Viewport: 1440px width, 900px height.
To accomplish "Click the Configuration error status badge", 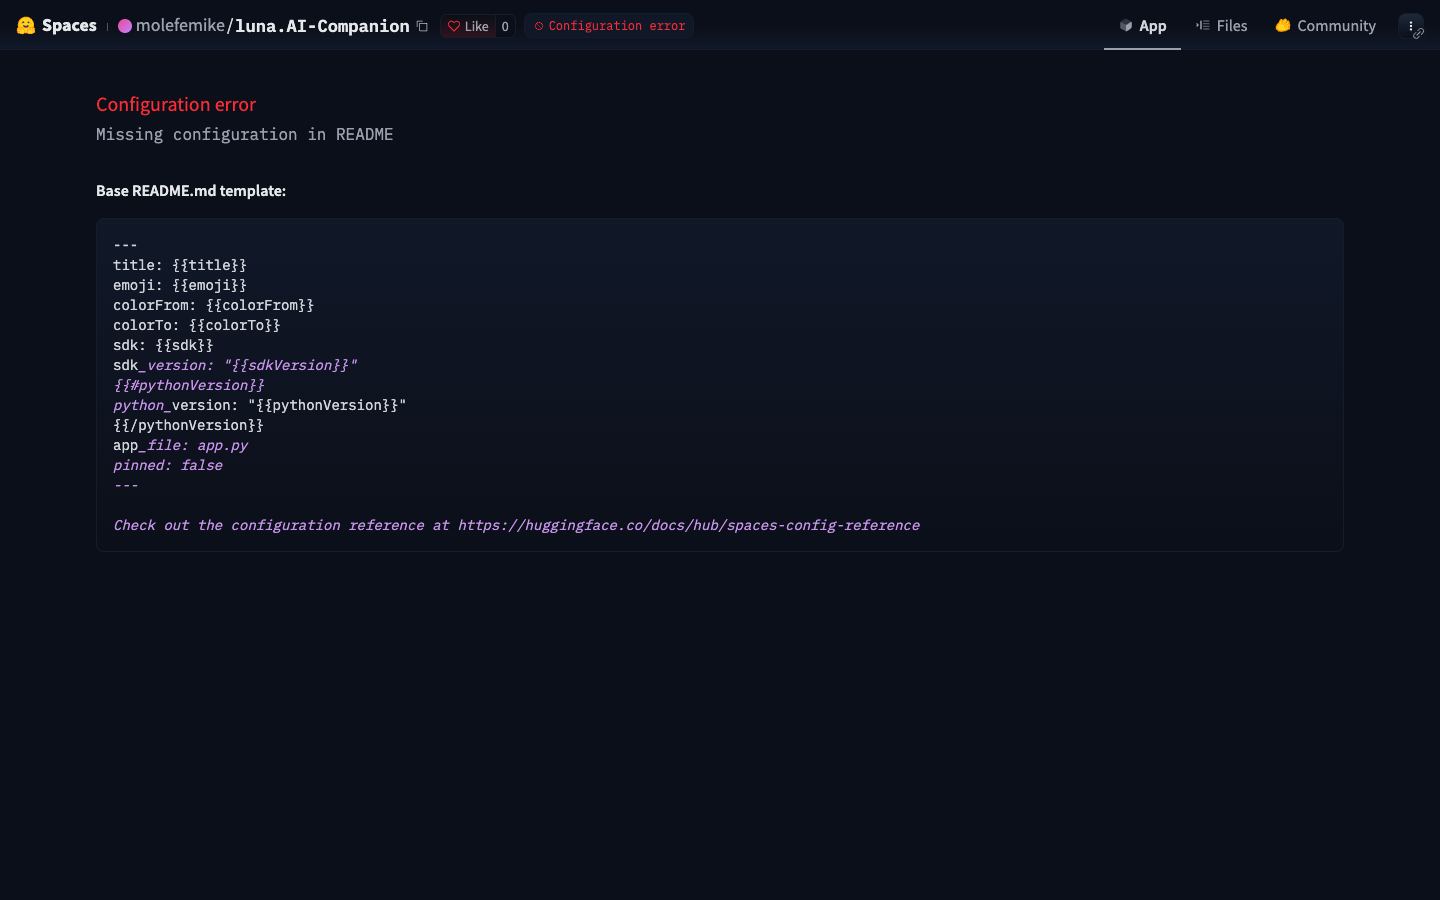I will pyautogui.click(x=609, y=26).
